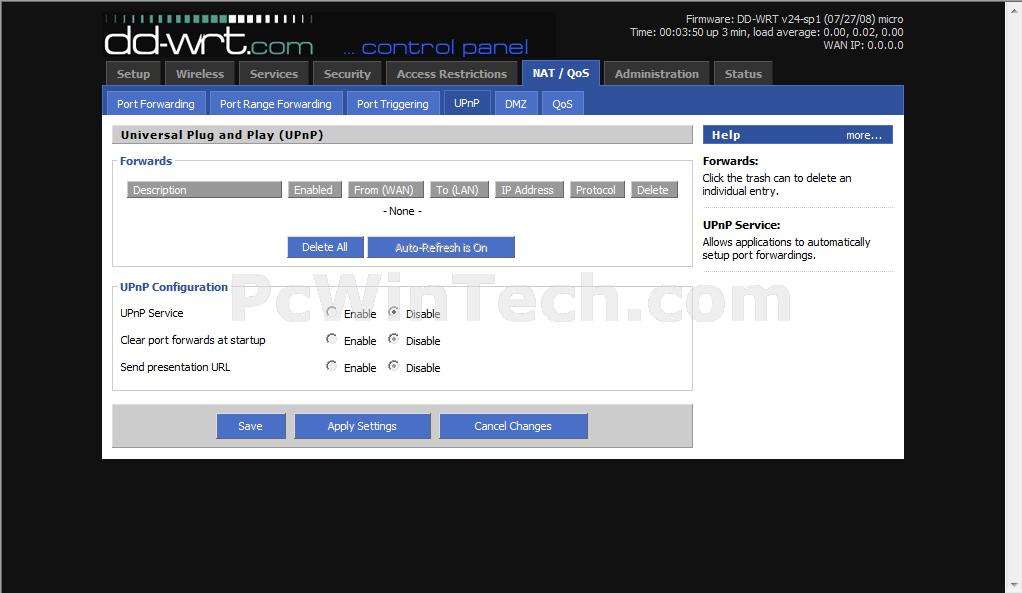Image resolution: width=1022 pixels, height=593 pixels.
Task: Click the Delete column header
Action: [x=654, y=190]
